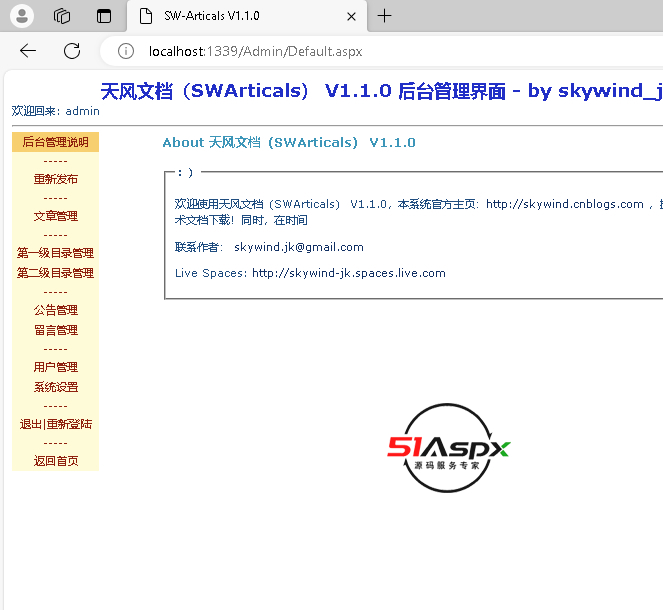Reload the page with refresh icon
This screenshot has height=610, width=663.
72,51
